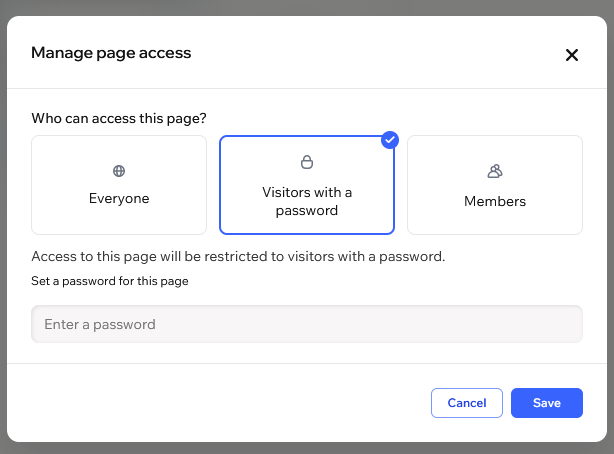Click the "Visitors with a password" text
Viewport: 614px width, 454px height.
pos(307,201)
